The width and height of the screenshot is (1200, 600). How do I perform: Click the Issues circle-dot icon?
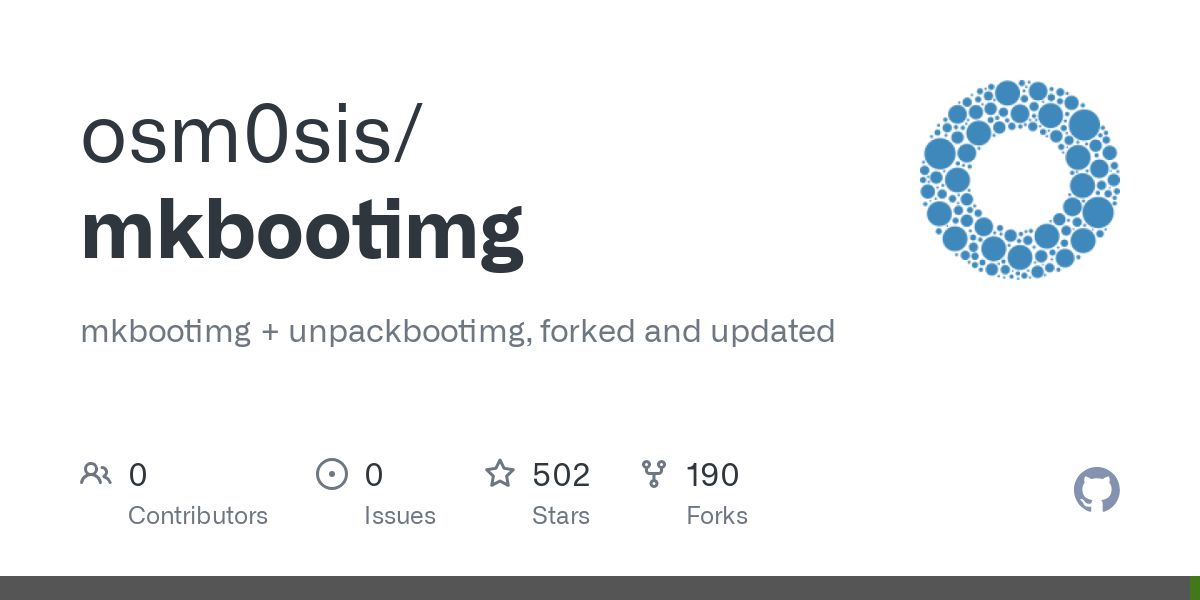click(x=332, y=474)
